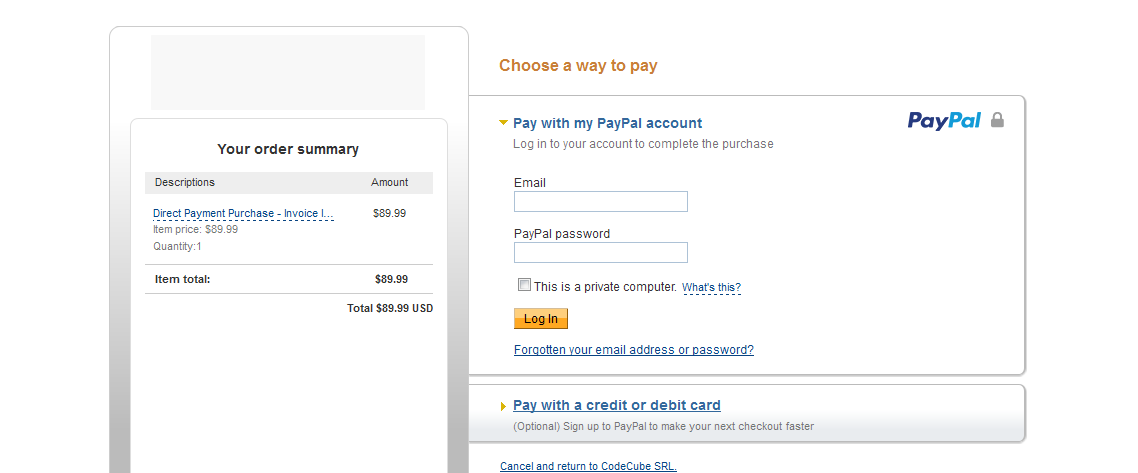Click the padlock security icon
1138x473 pixels.
pyautogui.click(x=997, y=120)
